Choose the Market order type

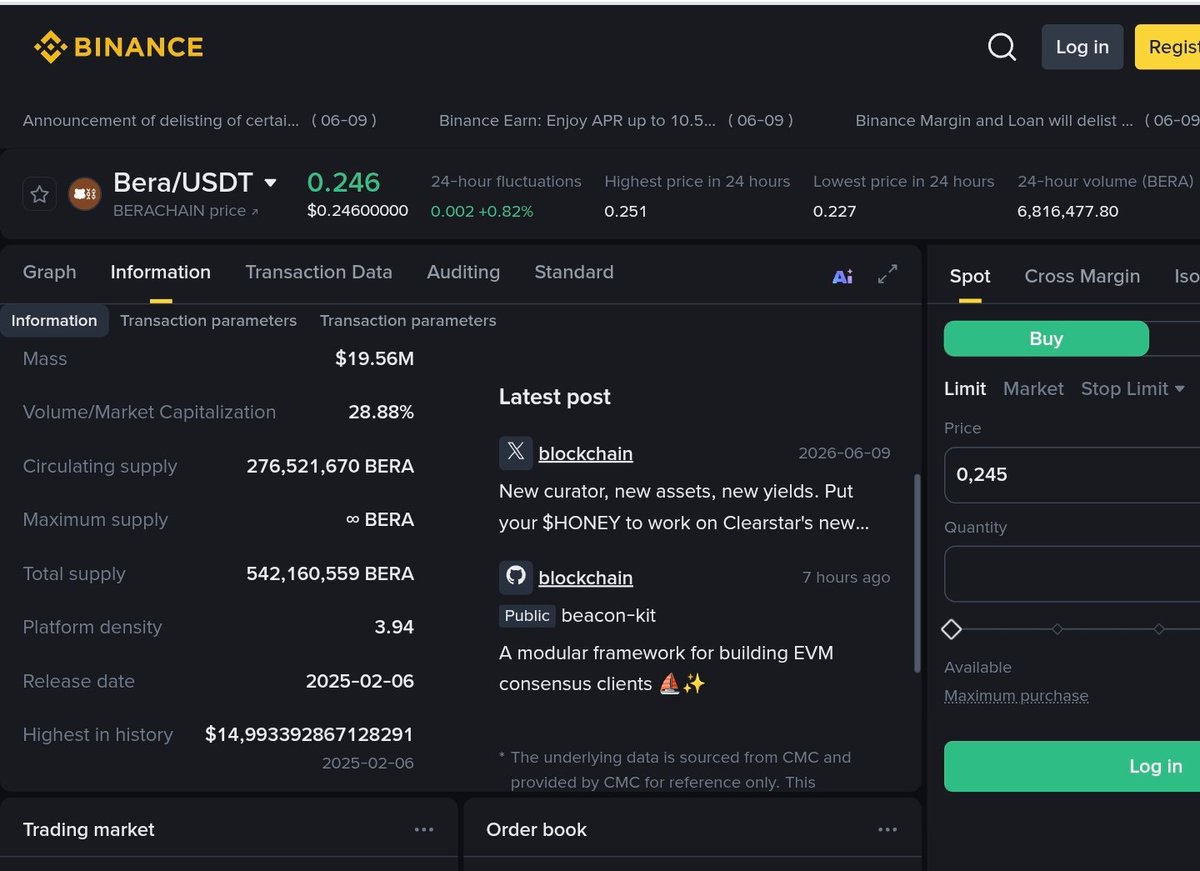[1033, 389]
